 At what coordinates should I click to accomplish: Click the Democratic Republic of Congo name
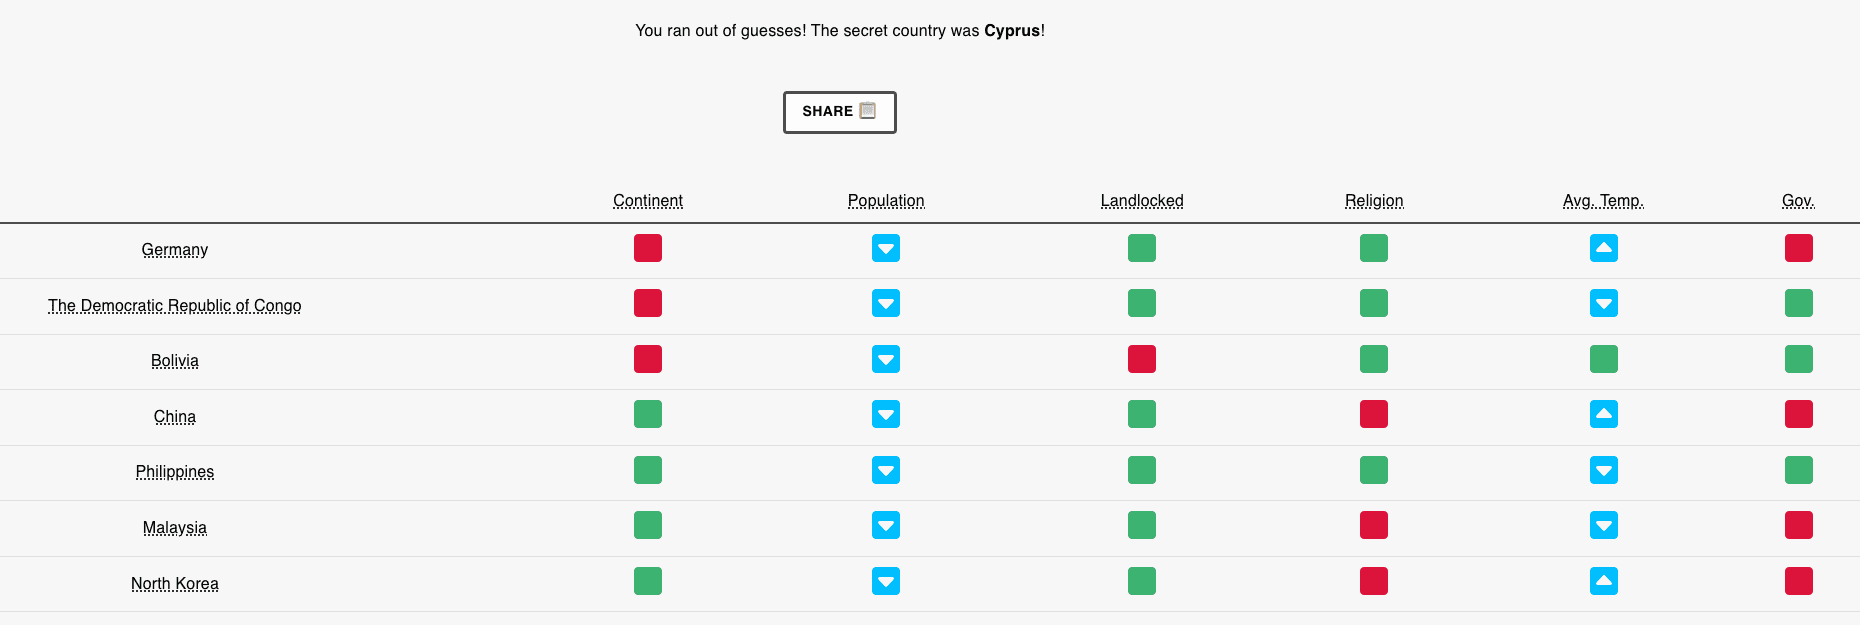[175, 306]
